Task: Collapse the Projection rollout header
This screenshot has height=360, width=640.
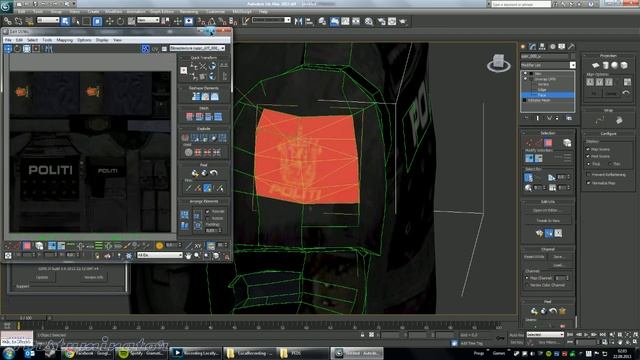Action: coord(608,56)
